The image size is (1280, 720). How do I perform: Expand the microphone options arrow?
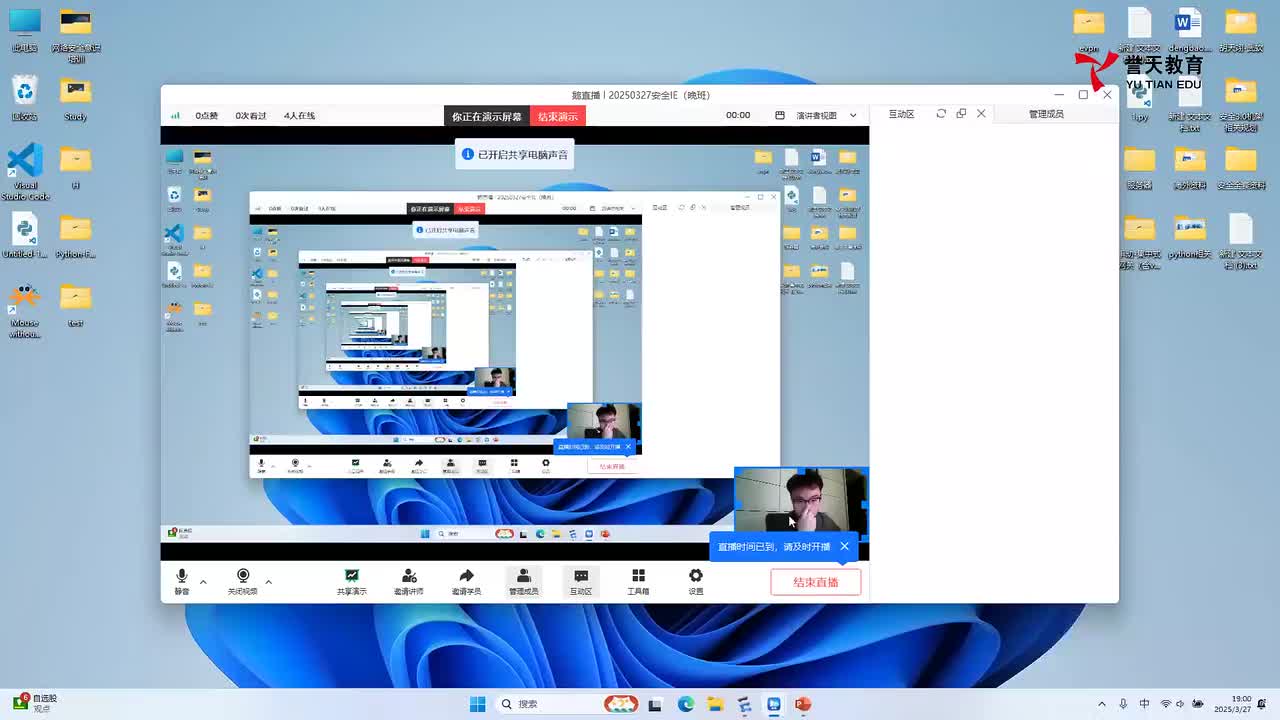click(203, 581)
